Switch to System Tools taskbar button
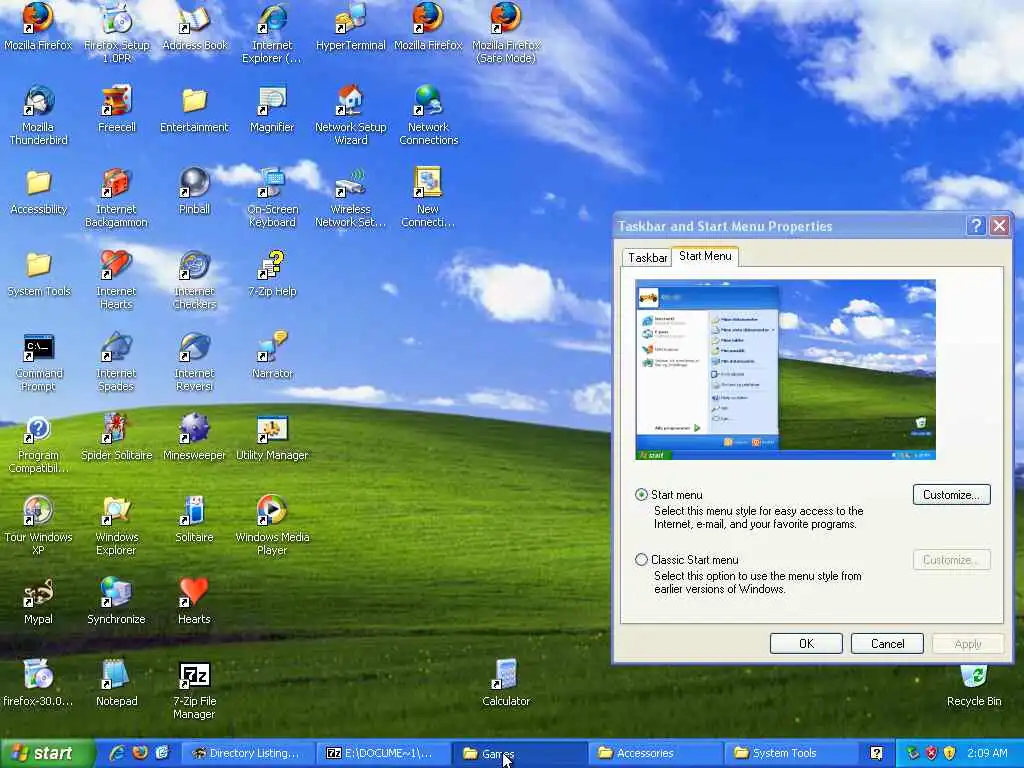Image resolution: width=1024 pixels, height=768 pixels. [791, 753]
